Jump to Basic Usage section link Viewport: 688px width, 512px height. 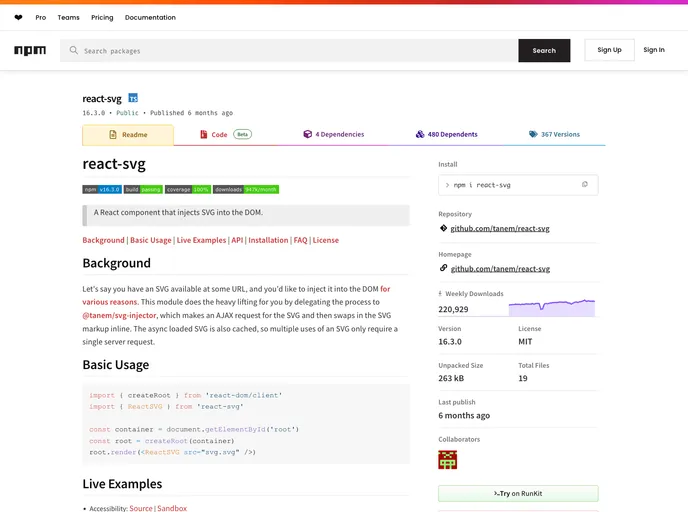click(150, 240)
